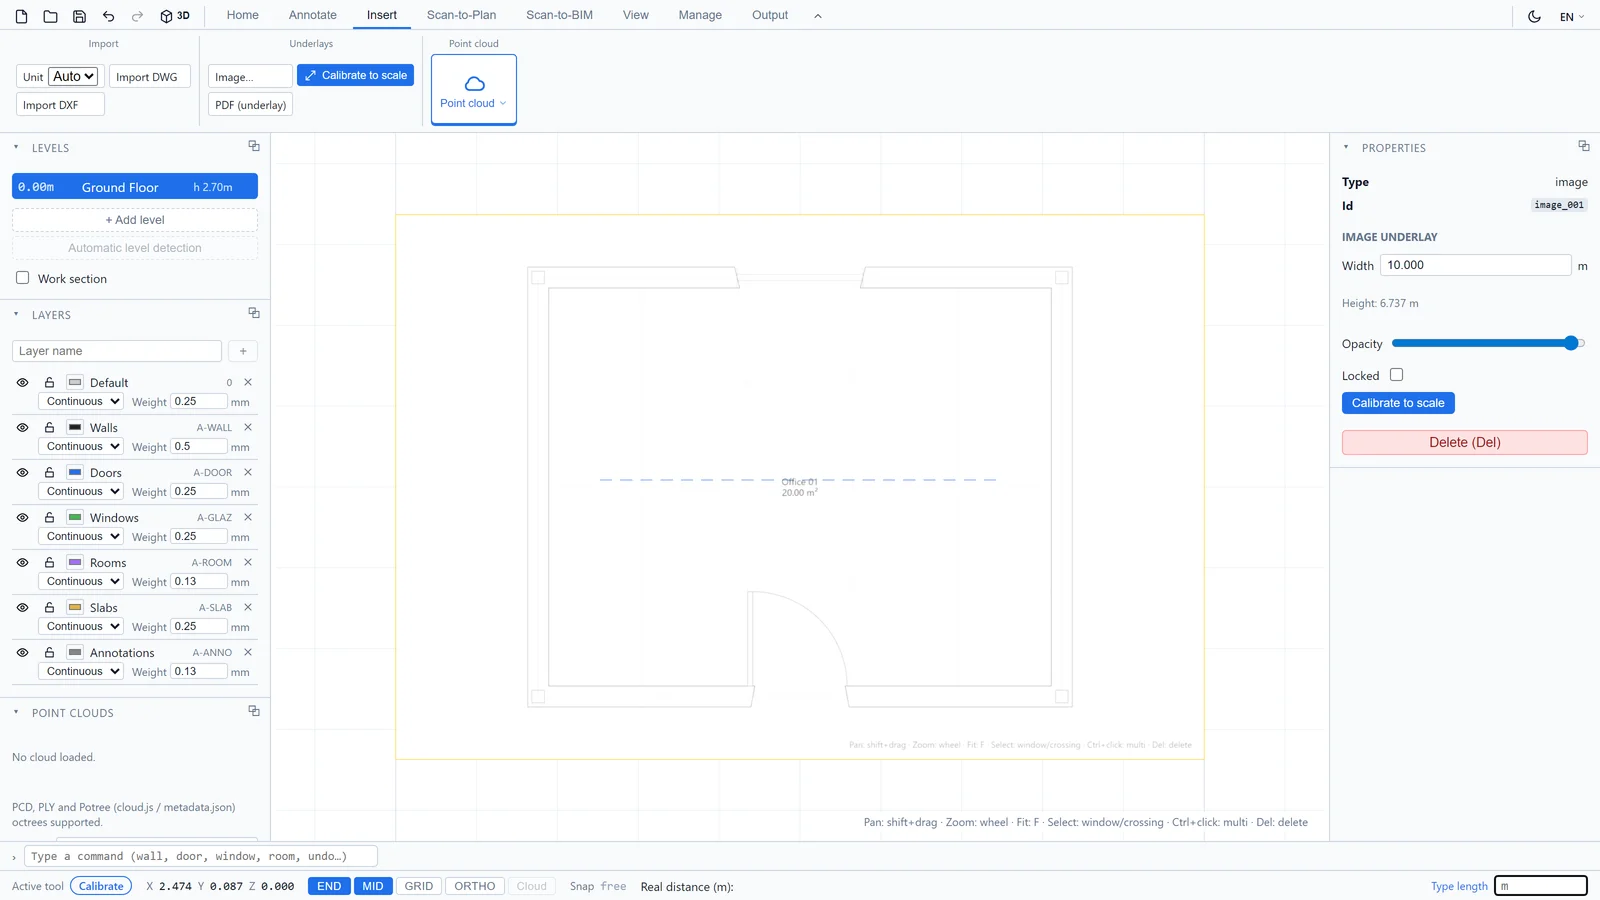1600x900 pixels.
Task: Lock the Walls layer
Action: [x=49, y=427]
